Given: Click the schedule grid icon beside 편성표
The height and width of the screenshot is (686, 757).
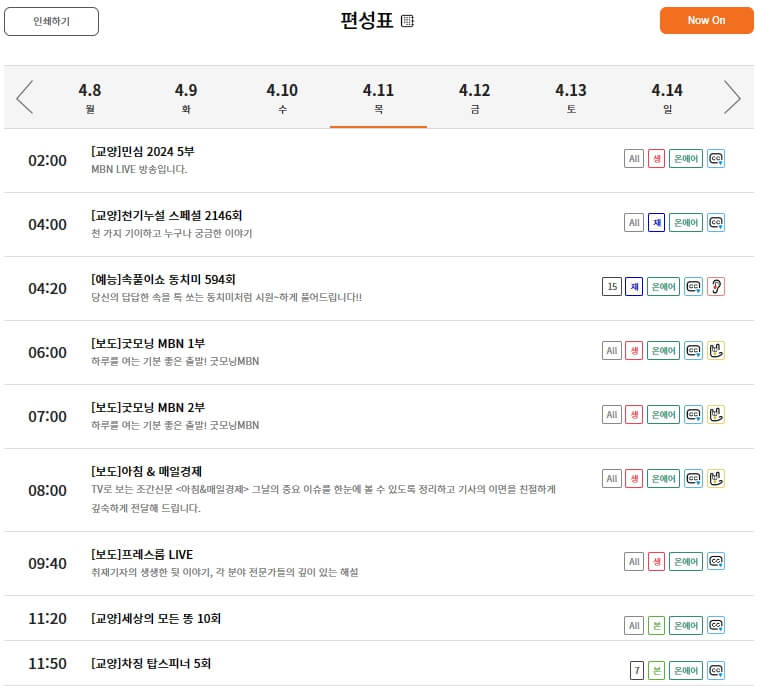Looking at the screenshot, I should point(407,21).
